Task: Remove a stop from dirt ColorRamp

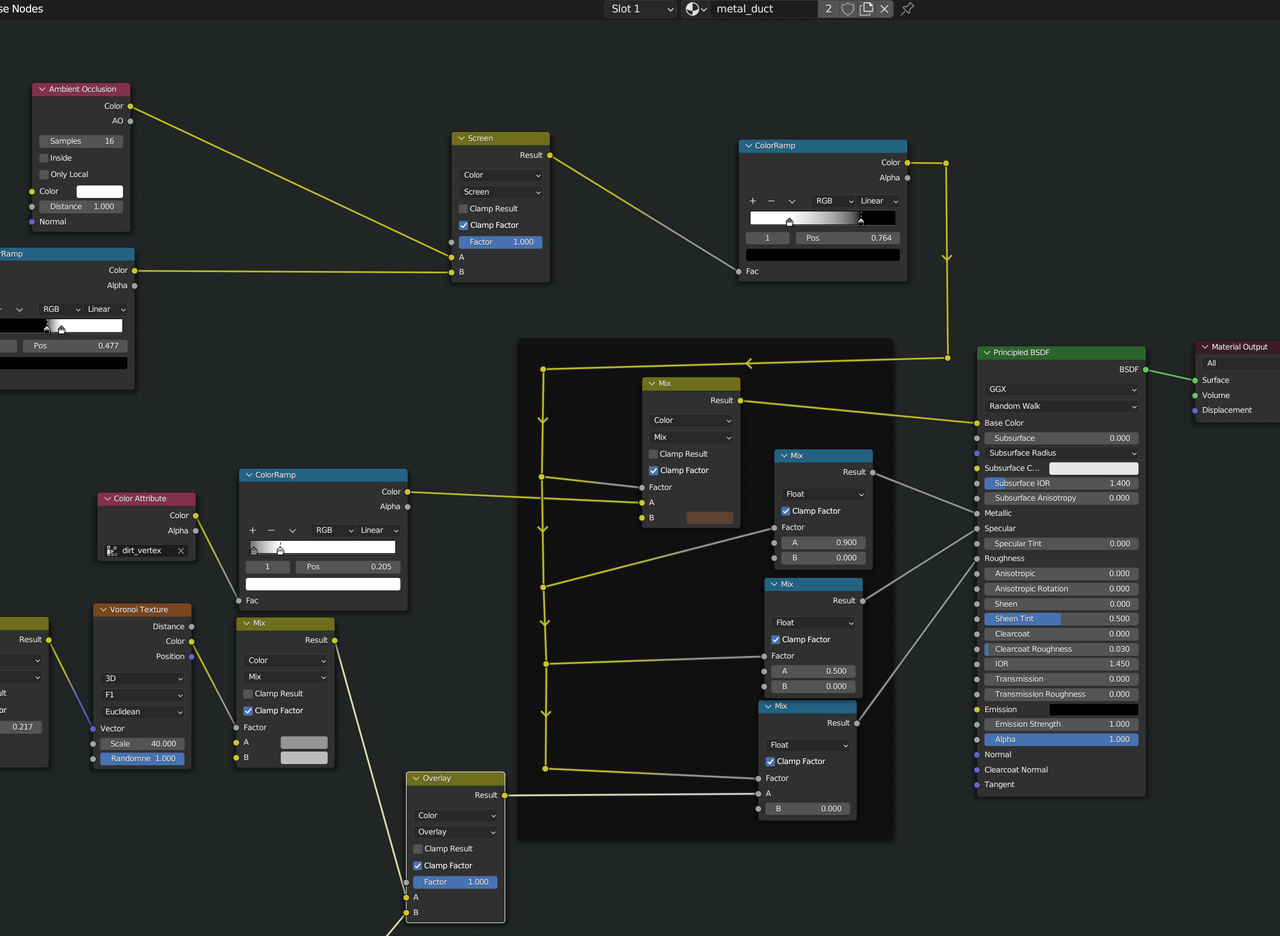Action: coord(271,530)
